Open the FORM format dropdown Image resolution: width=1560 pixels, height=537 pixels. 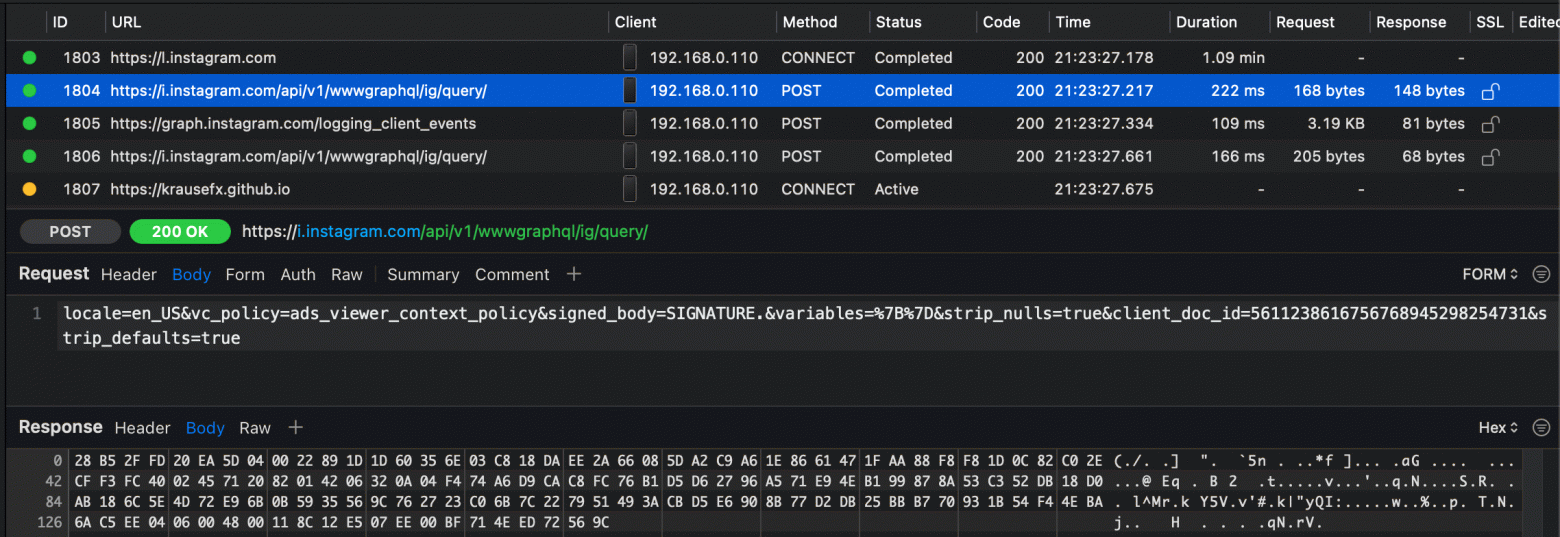point(1490,274)
